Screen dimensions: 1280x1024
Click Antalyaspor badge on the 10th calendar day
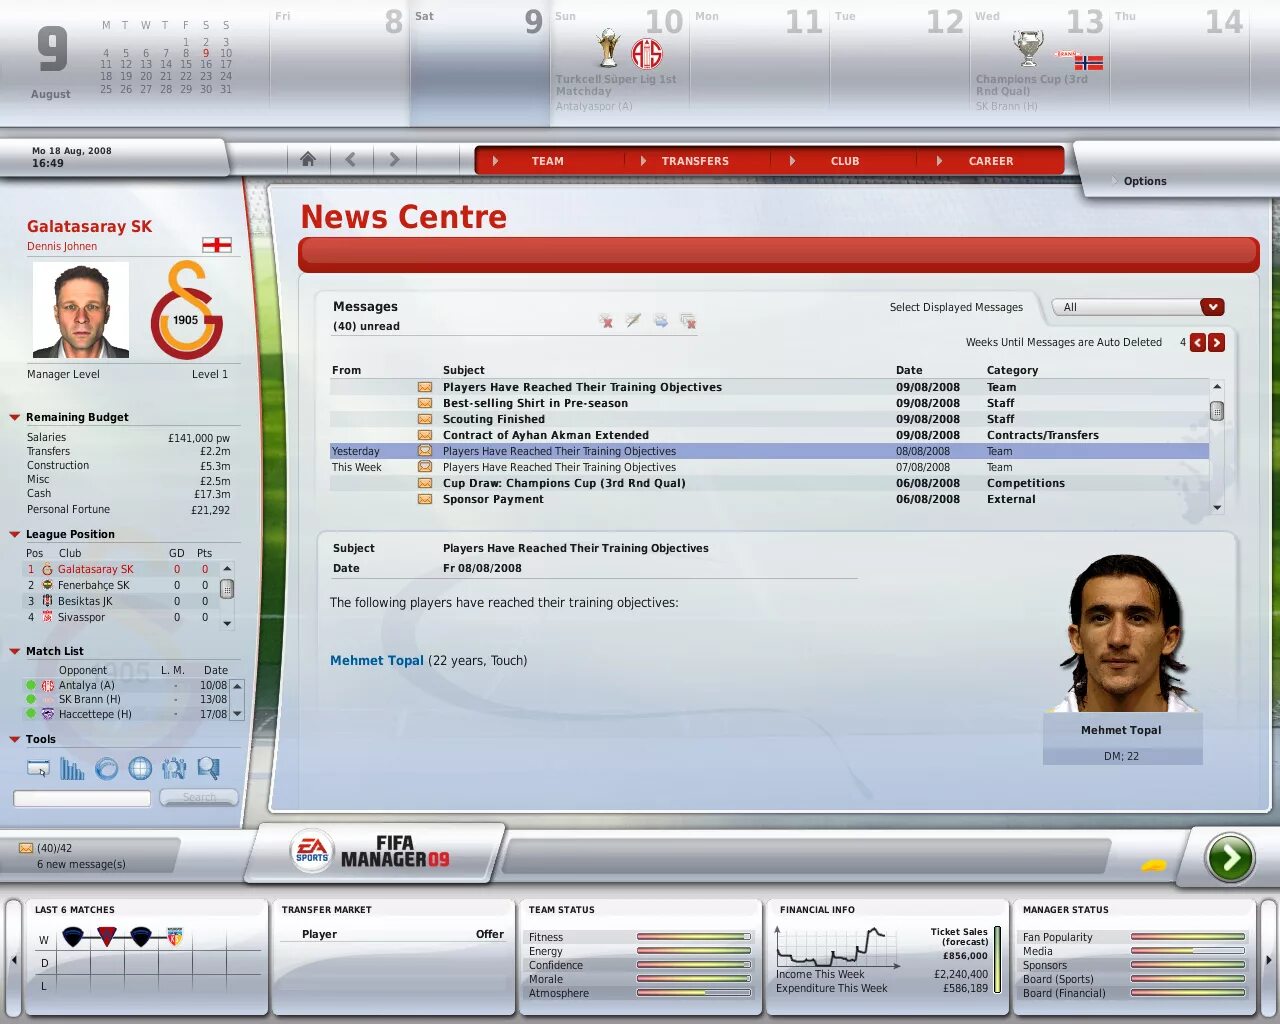point(647,53)
